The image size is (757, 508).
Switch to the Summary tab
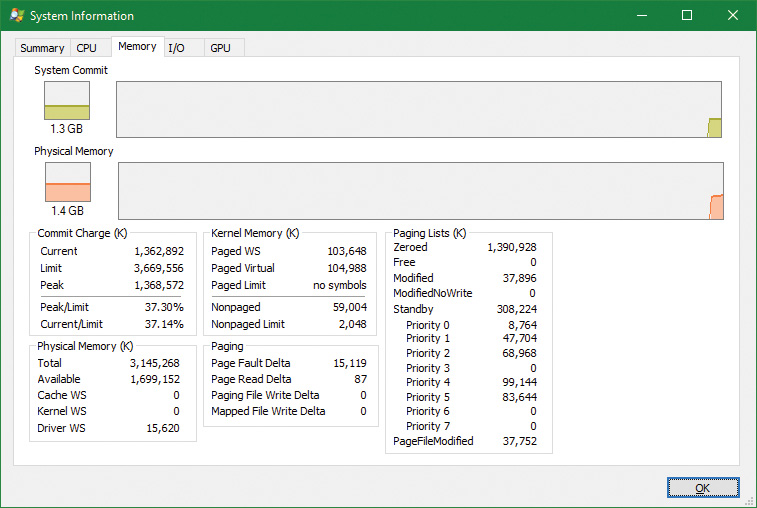click(x=42, y=48)
